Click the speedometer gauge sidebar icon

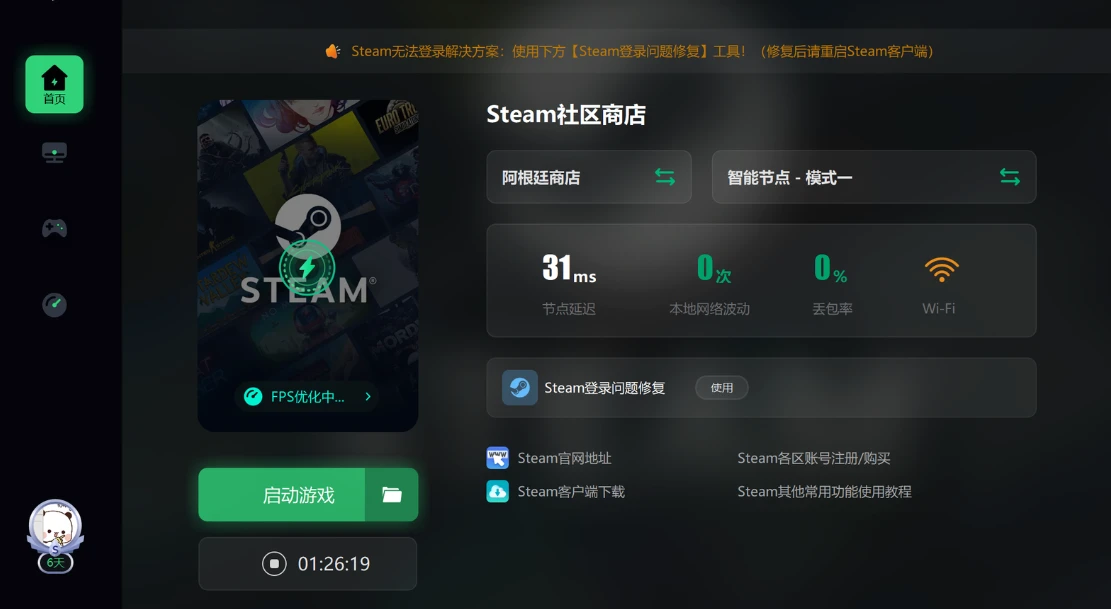click(54, 305)
